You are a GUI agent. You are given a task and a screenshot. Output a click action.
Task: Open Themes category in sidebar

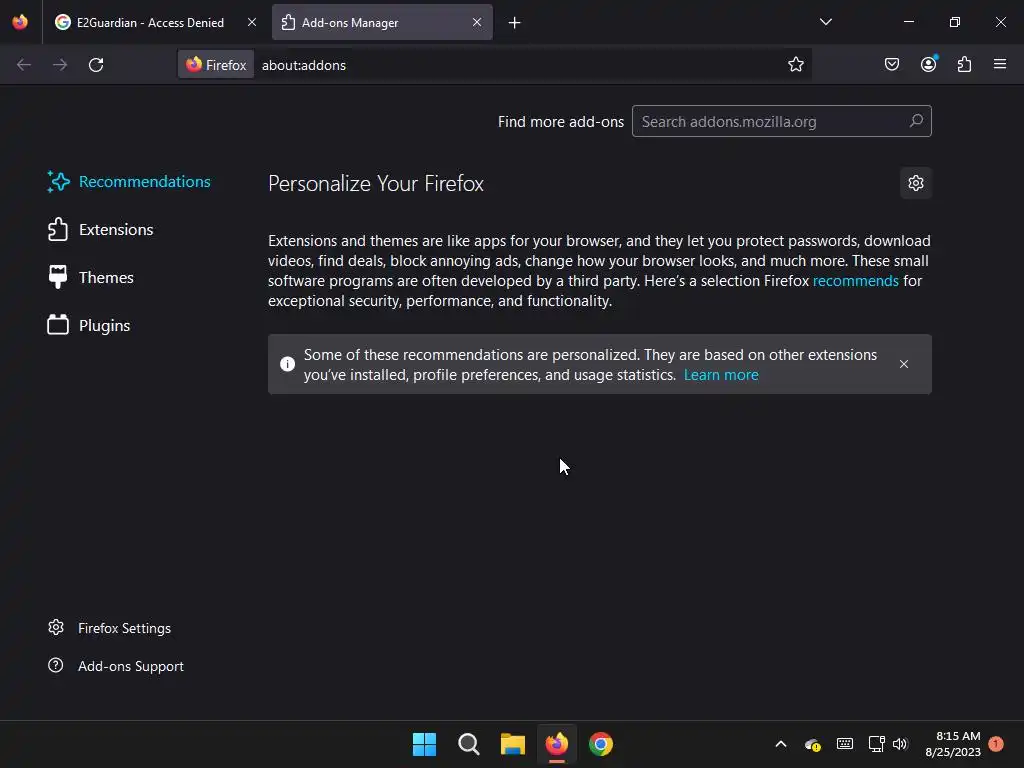tap(91, 278)
